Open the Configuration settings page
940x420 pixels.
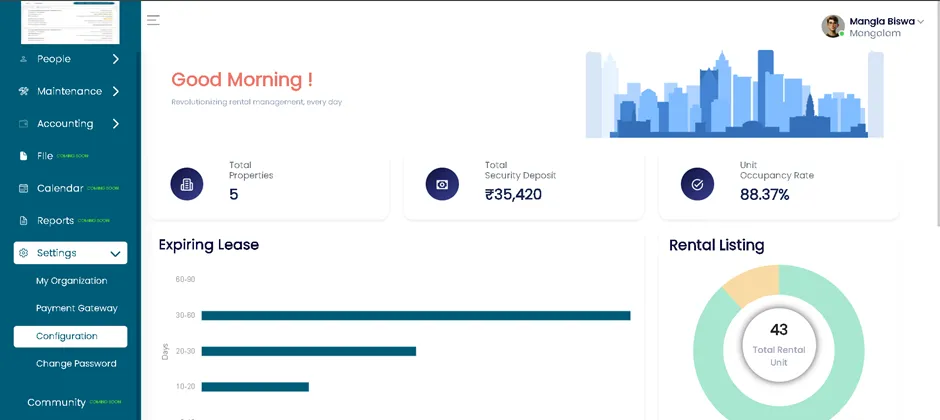(70, 336)
